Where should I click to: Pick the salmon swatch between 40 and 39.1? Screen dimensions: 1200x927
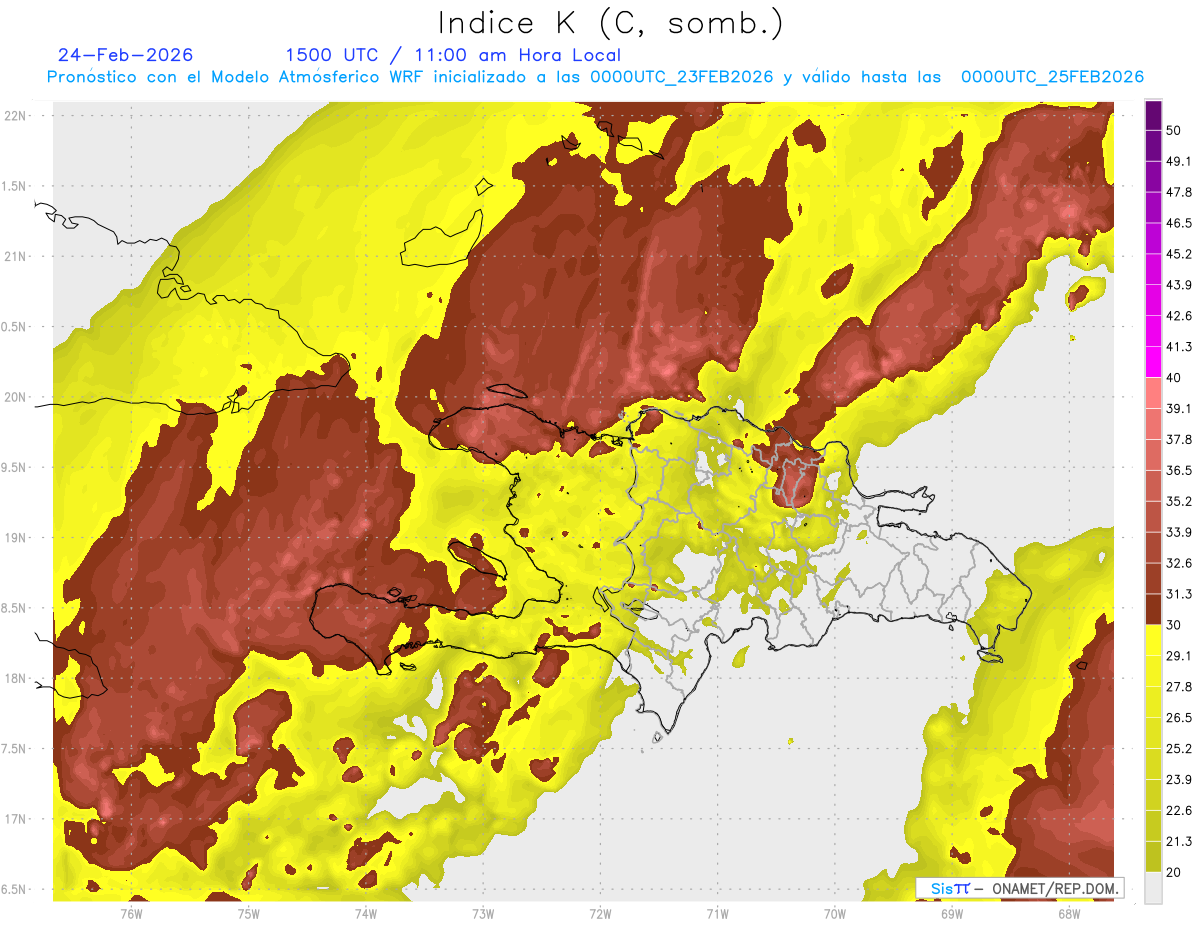point(1153,393)
